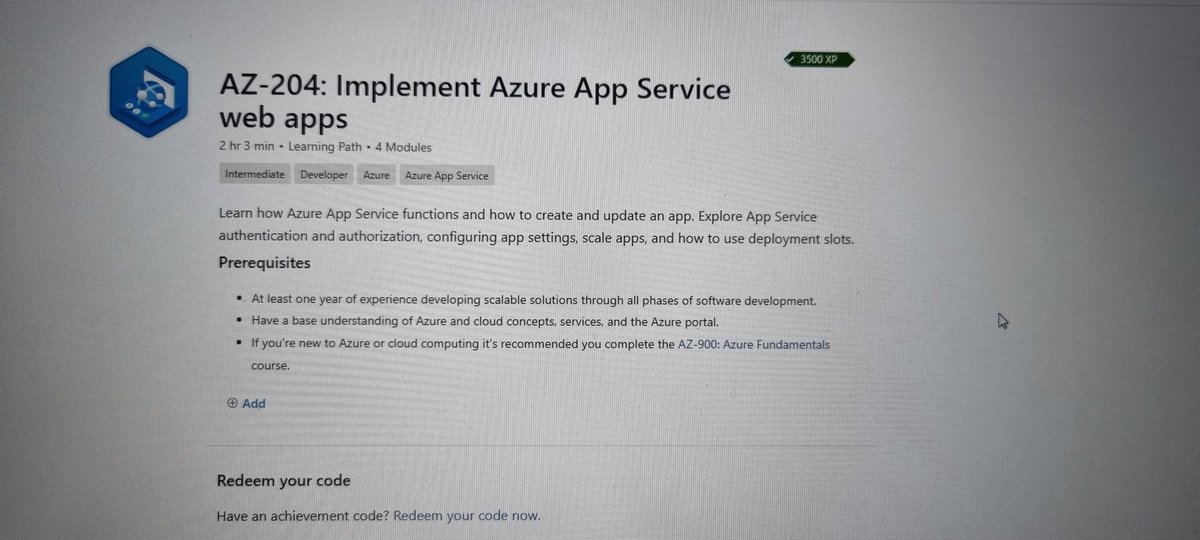
Task: Click the 'Have an achievement code?' text
Action: (x=303, y=516)
